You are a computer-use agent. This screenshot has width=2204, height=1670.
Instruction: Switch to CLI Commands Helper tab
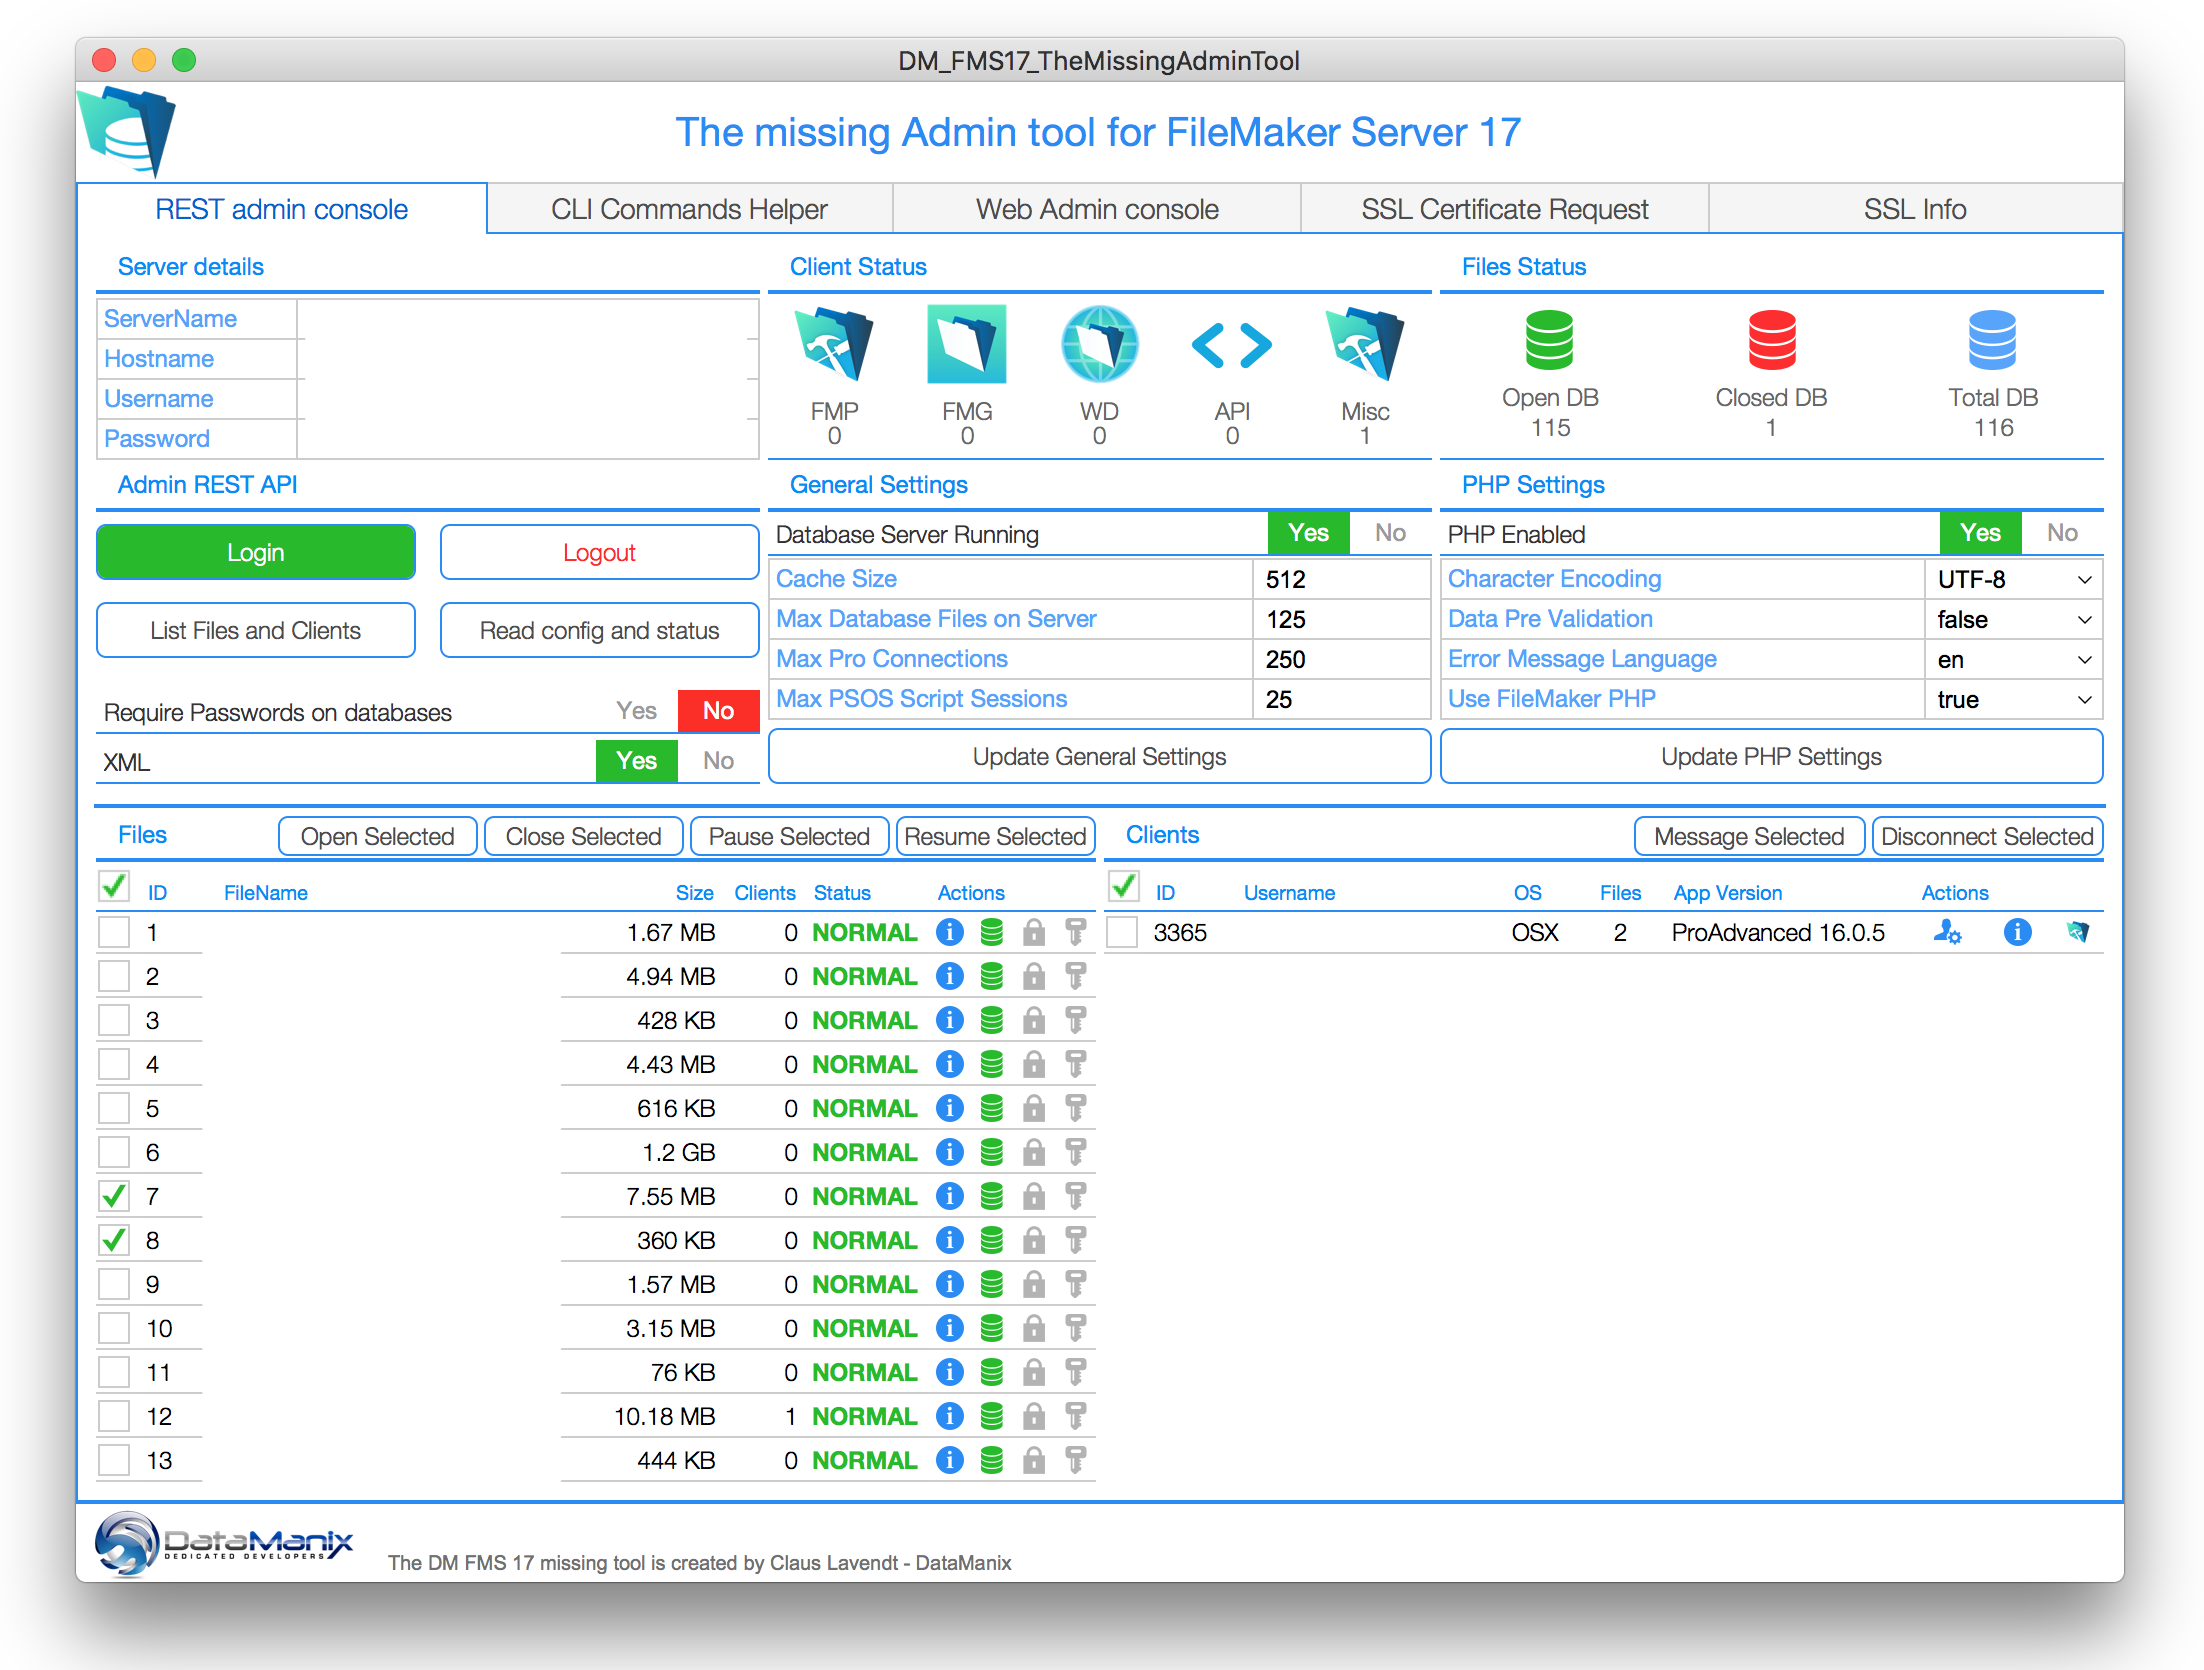pyautogui.click(x=689, y=209)
